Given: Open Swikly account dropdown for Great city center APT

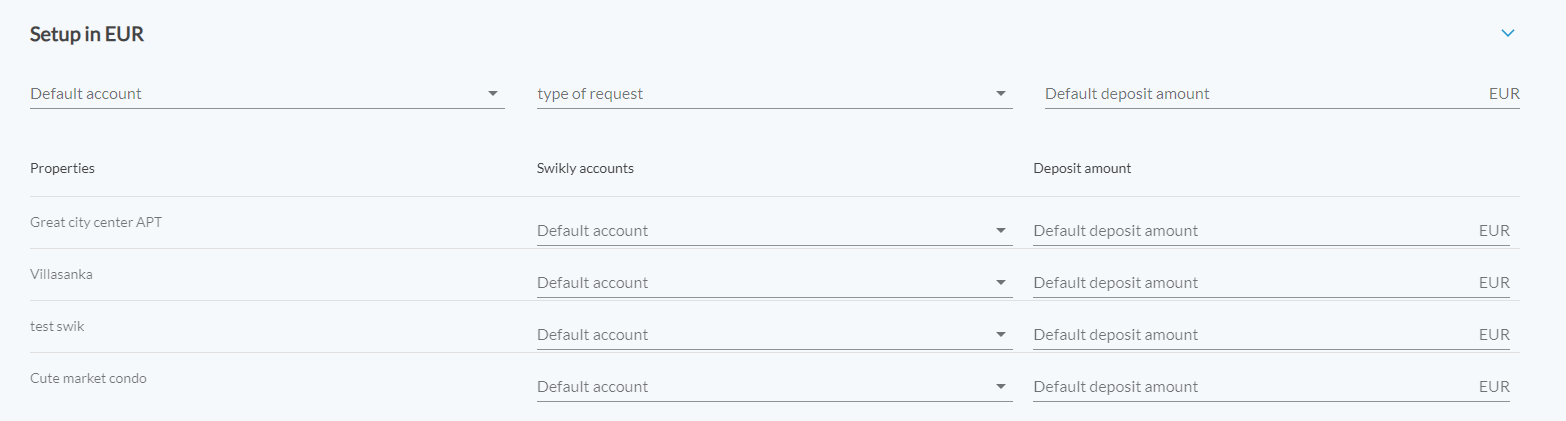Looking at the screenshot, I should pos(773,231).
